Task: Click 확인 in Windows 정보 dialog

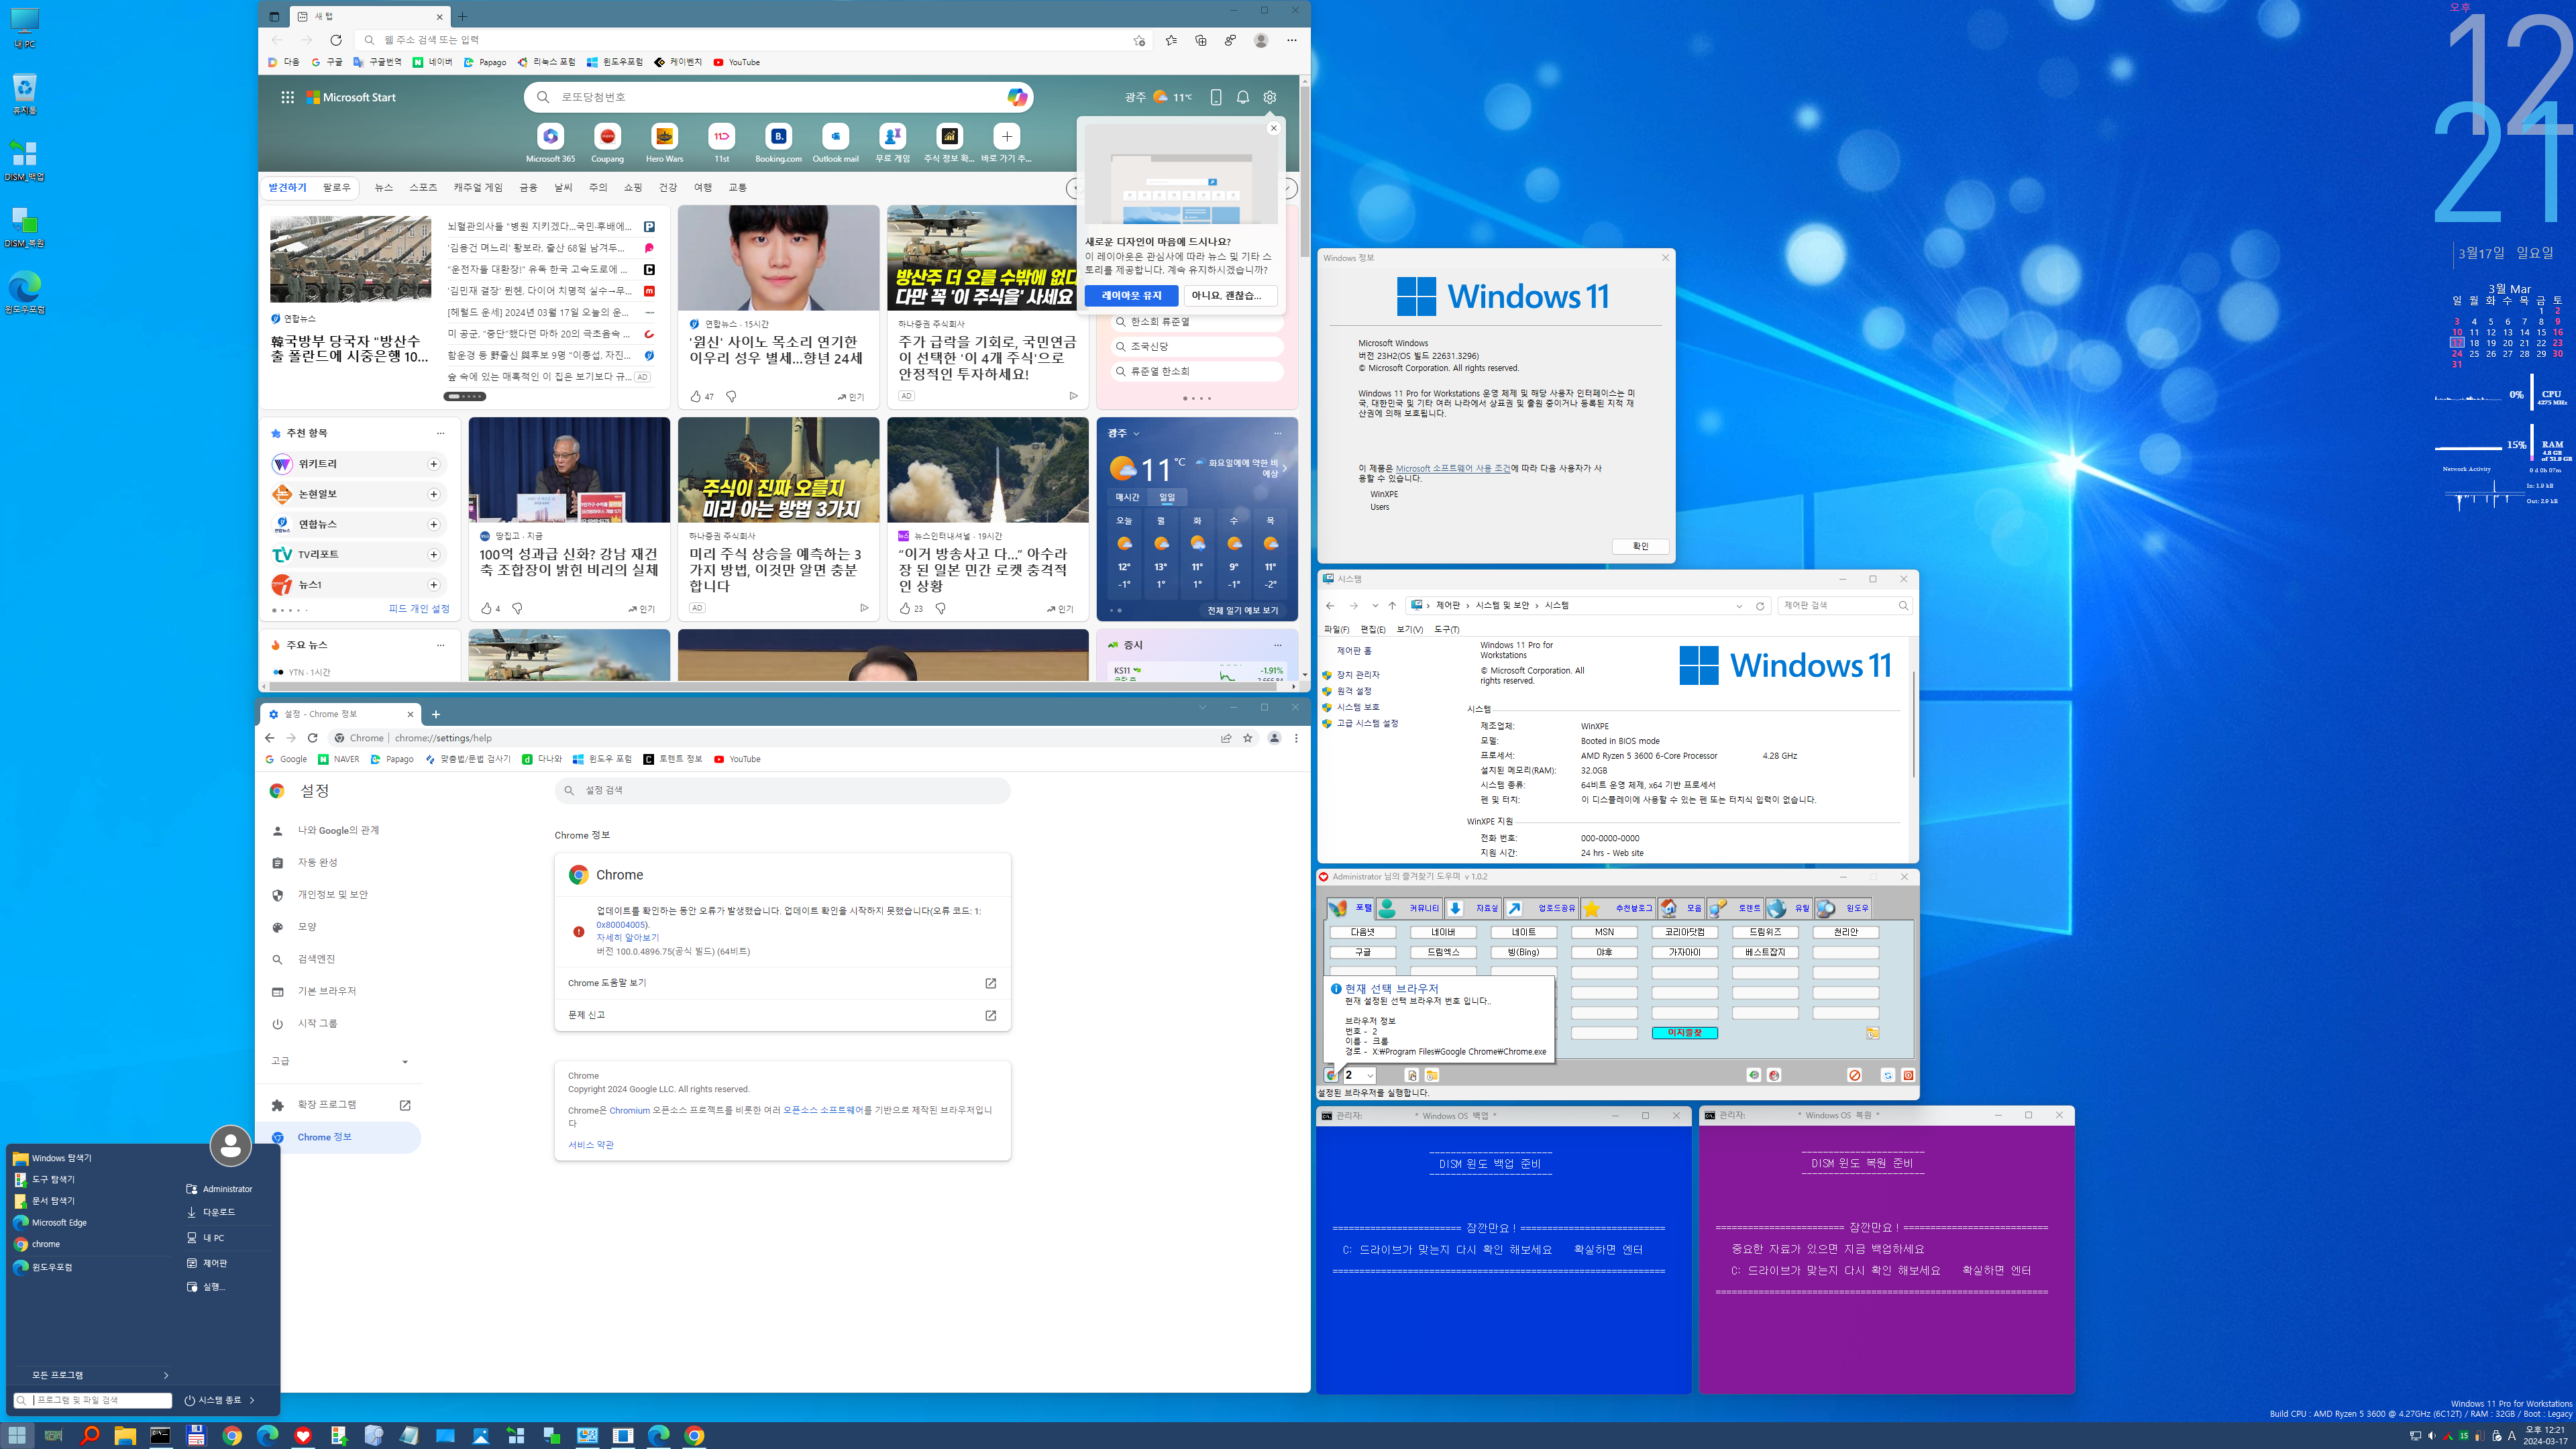Action: point(1640,546)
